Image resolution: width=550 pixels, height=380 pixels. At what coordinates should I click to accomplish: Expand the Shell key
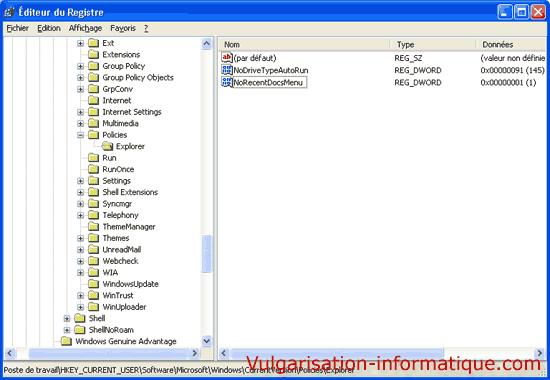click(x=67, y=318)
